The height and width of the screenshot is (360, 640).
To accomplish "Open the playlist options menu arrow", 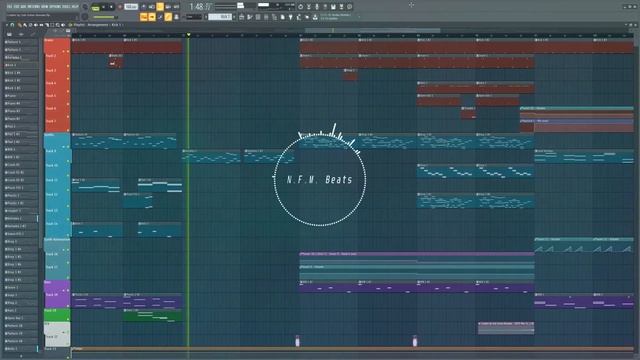I will (7, 25).
